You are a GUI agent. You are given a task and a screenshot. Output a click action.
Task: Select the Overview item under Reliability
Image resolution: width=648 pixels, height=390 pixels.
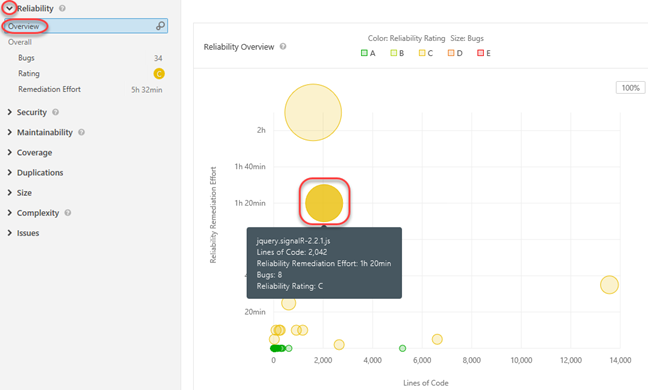click(86, 26)
